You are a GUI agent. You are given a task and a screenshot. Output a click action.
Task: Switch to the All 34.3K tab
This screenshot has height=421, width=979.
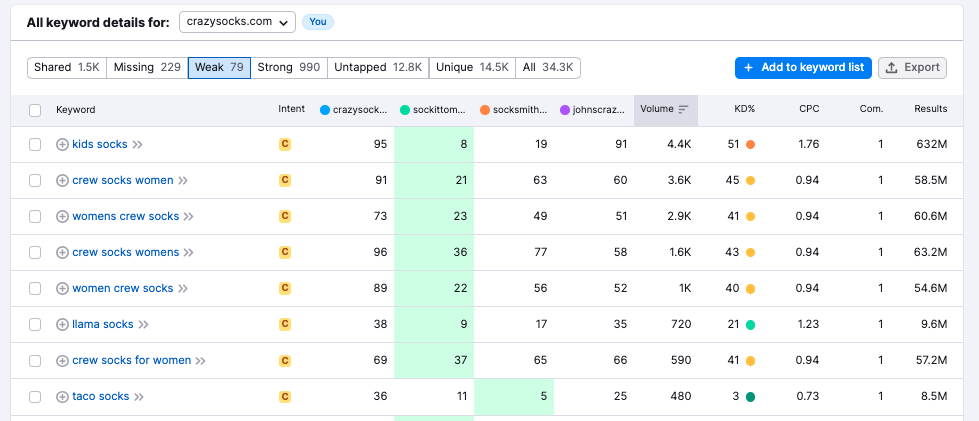pos(548,67)
